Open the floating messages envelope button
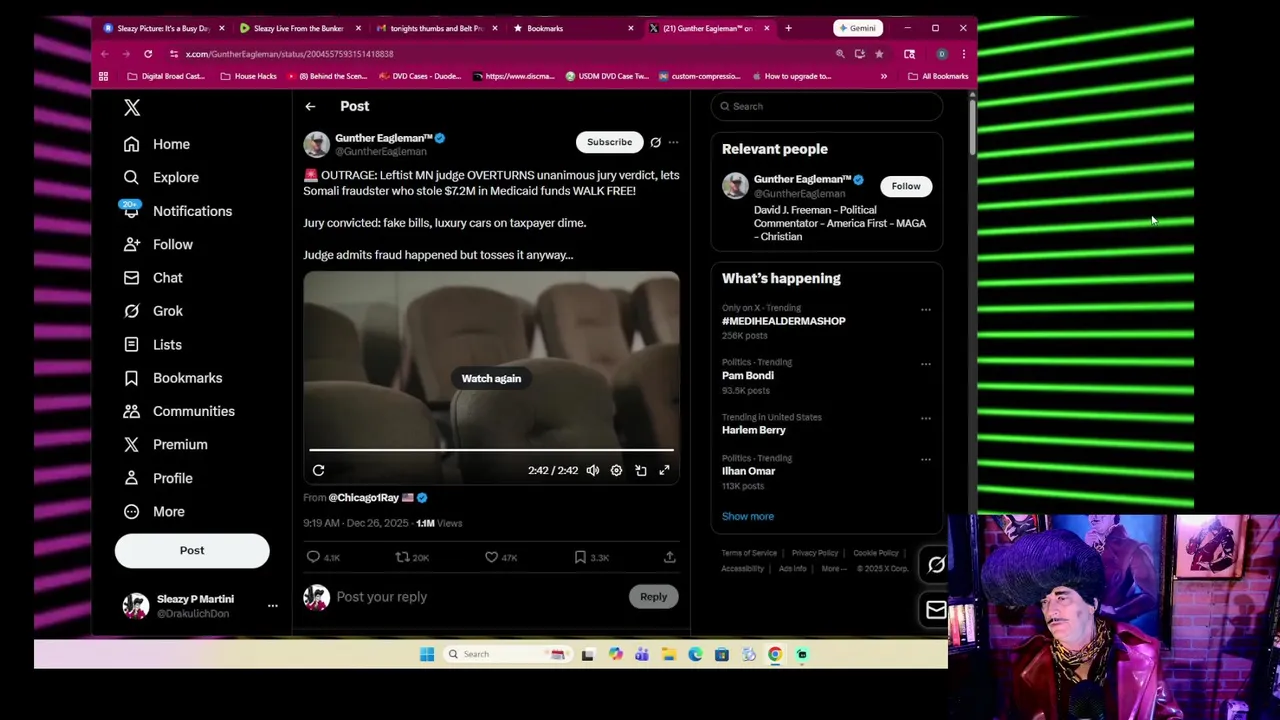This screenshot has height=720, width=1280. coord(935,610)
